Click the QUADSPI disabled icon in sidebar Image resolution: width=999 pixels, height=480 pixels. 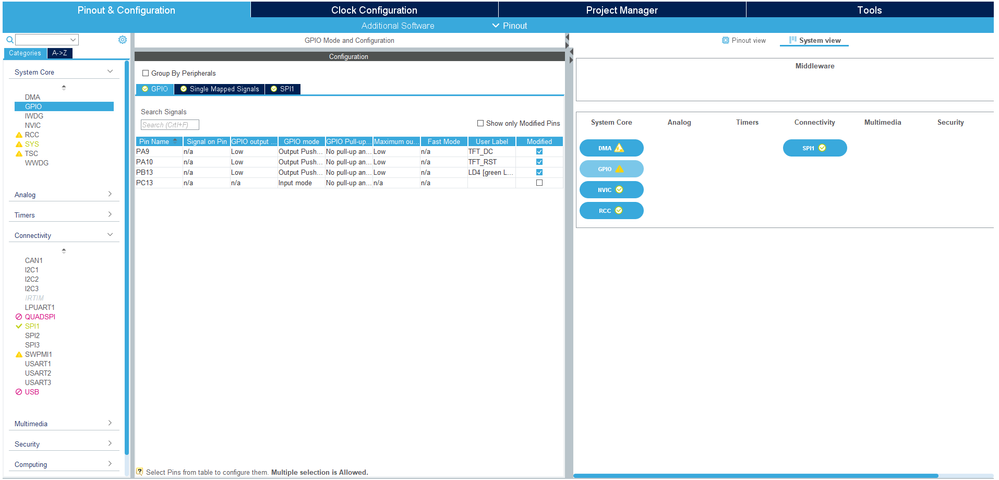(x=18, y=317)
